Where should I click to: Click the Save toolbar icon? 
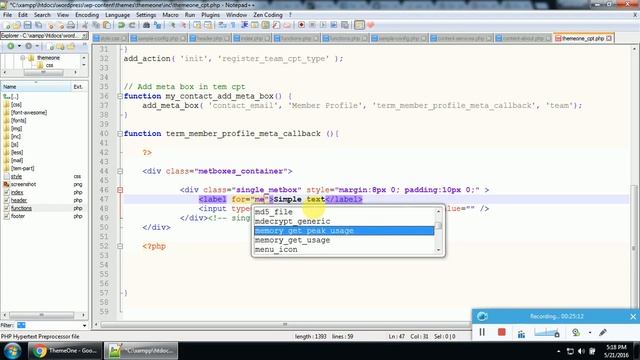coord(27,25)
